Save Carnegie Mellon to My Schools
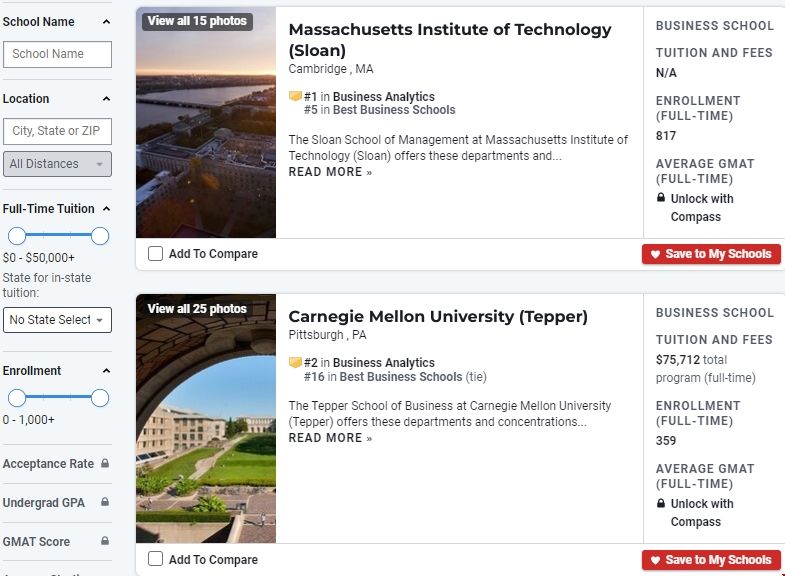This screenshot has height=576, width=785. [x=711, y=560]
